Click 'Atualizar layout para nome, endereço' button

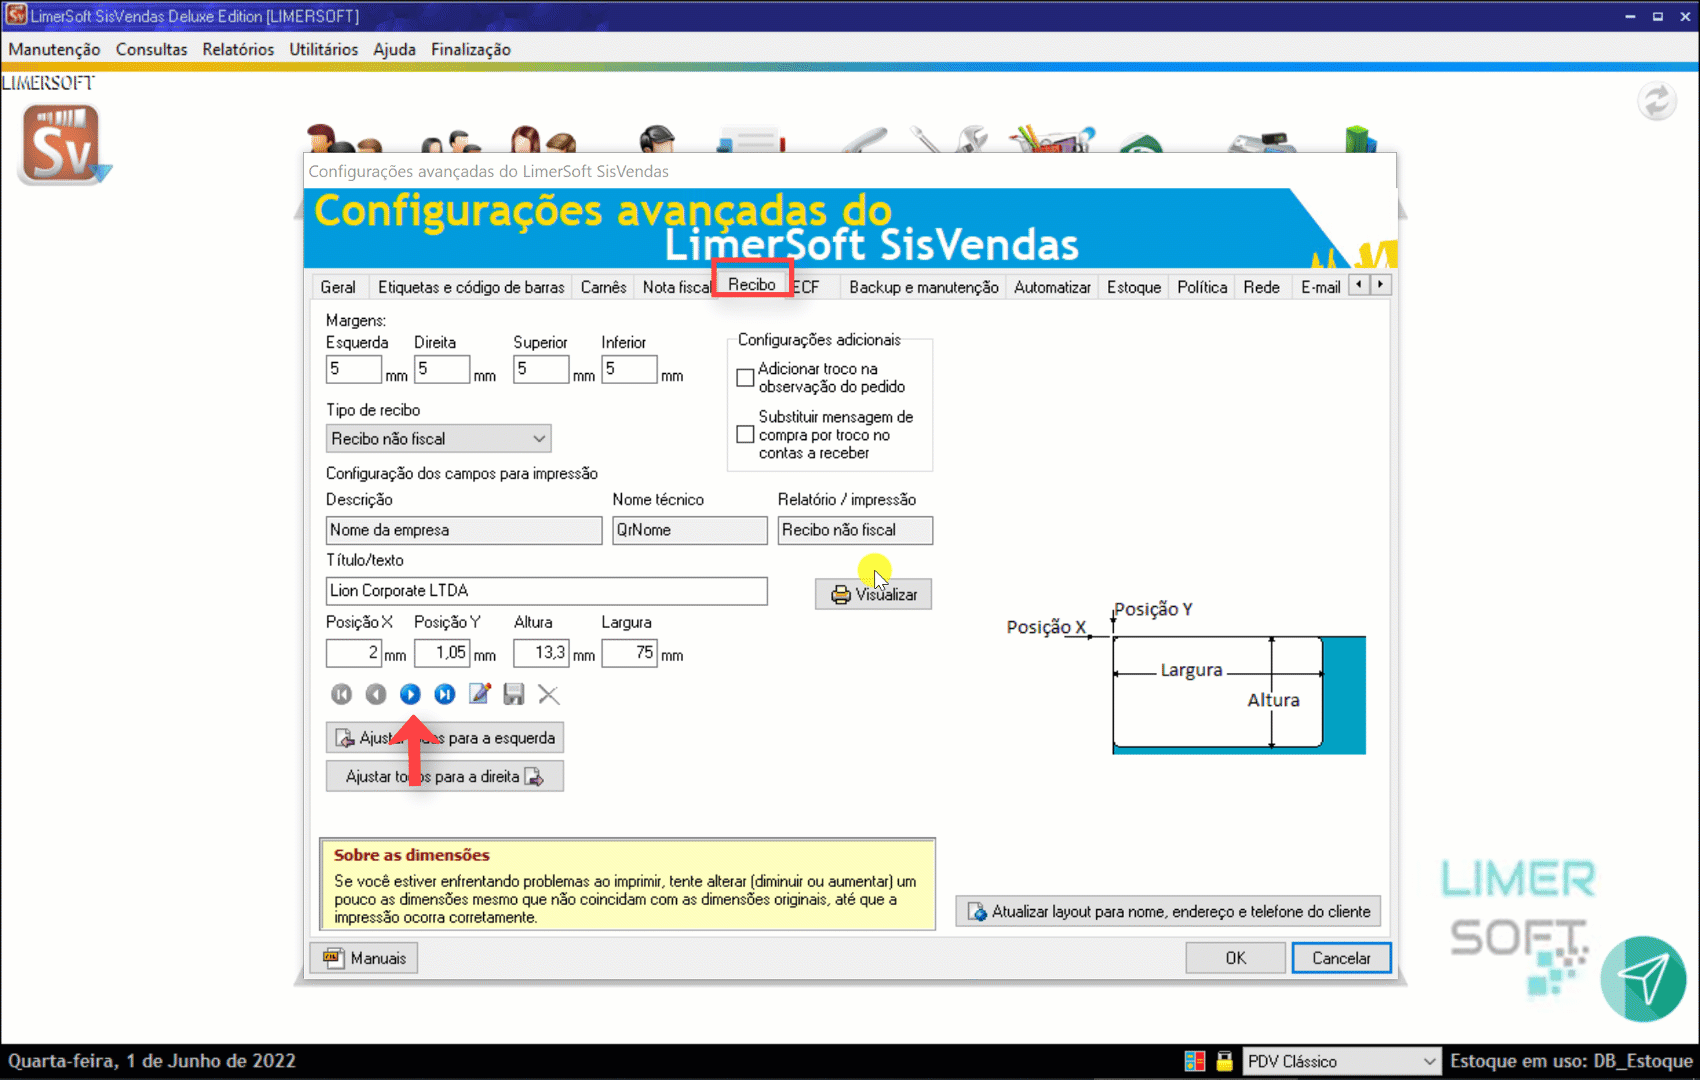(1168, 911)
